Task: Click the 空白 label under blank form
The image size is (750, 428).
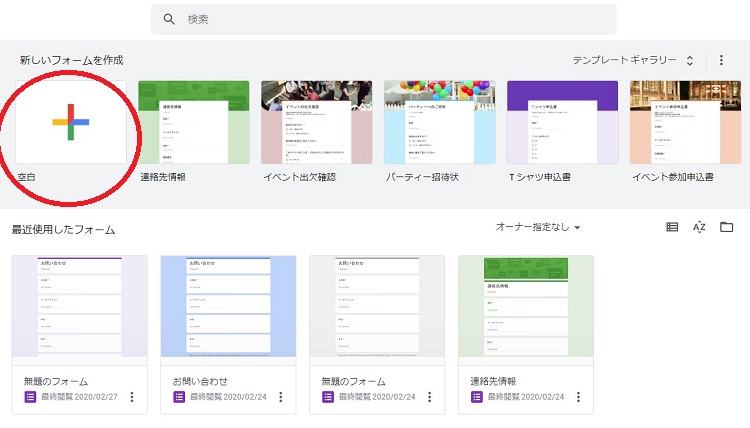Action: pyautogui.click(x=27, y=177)
